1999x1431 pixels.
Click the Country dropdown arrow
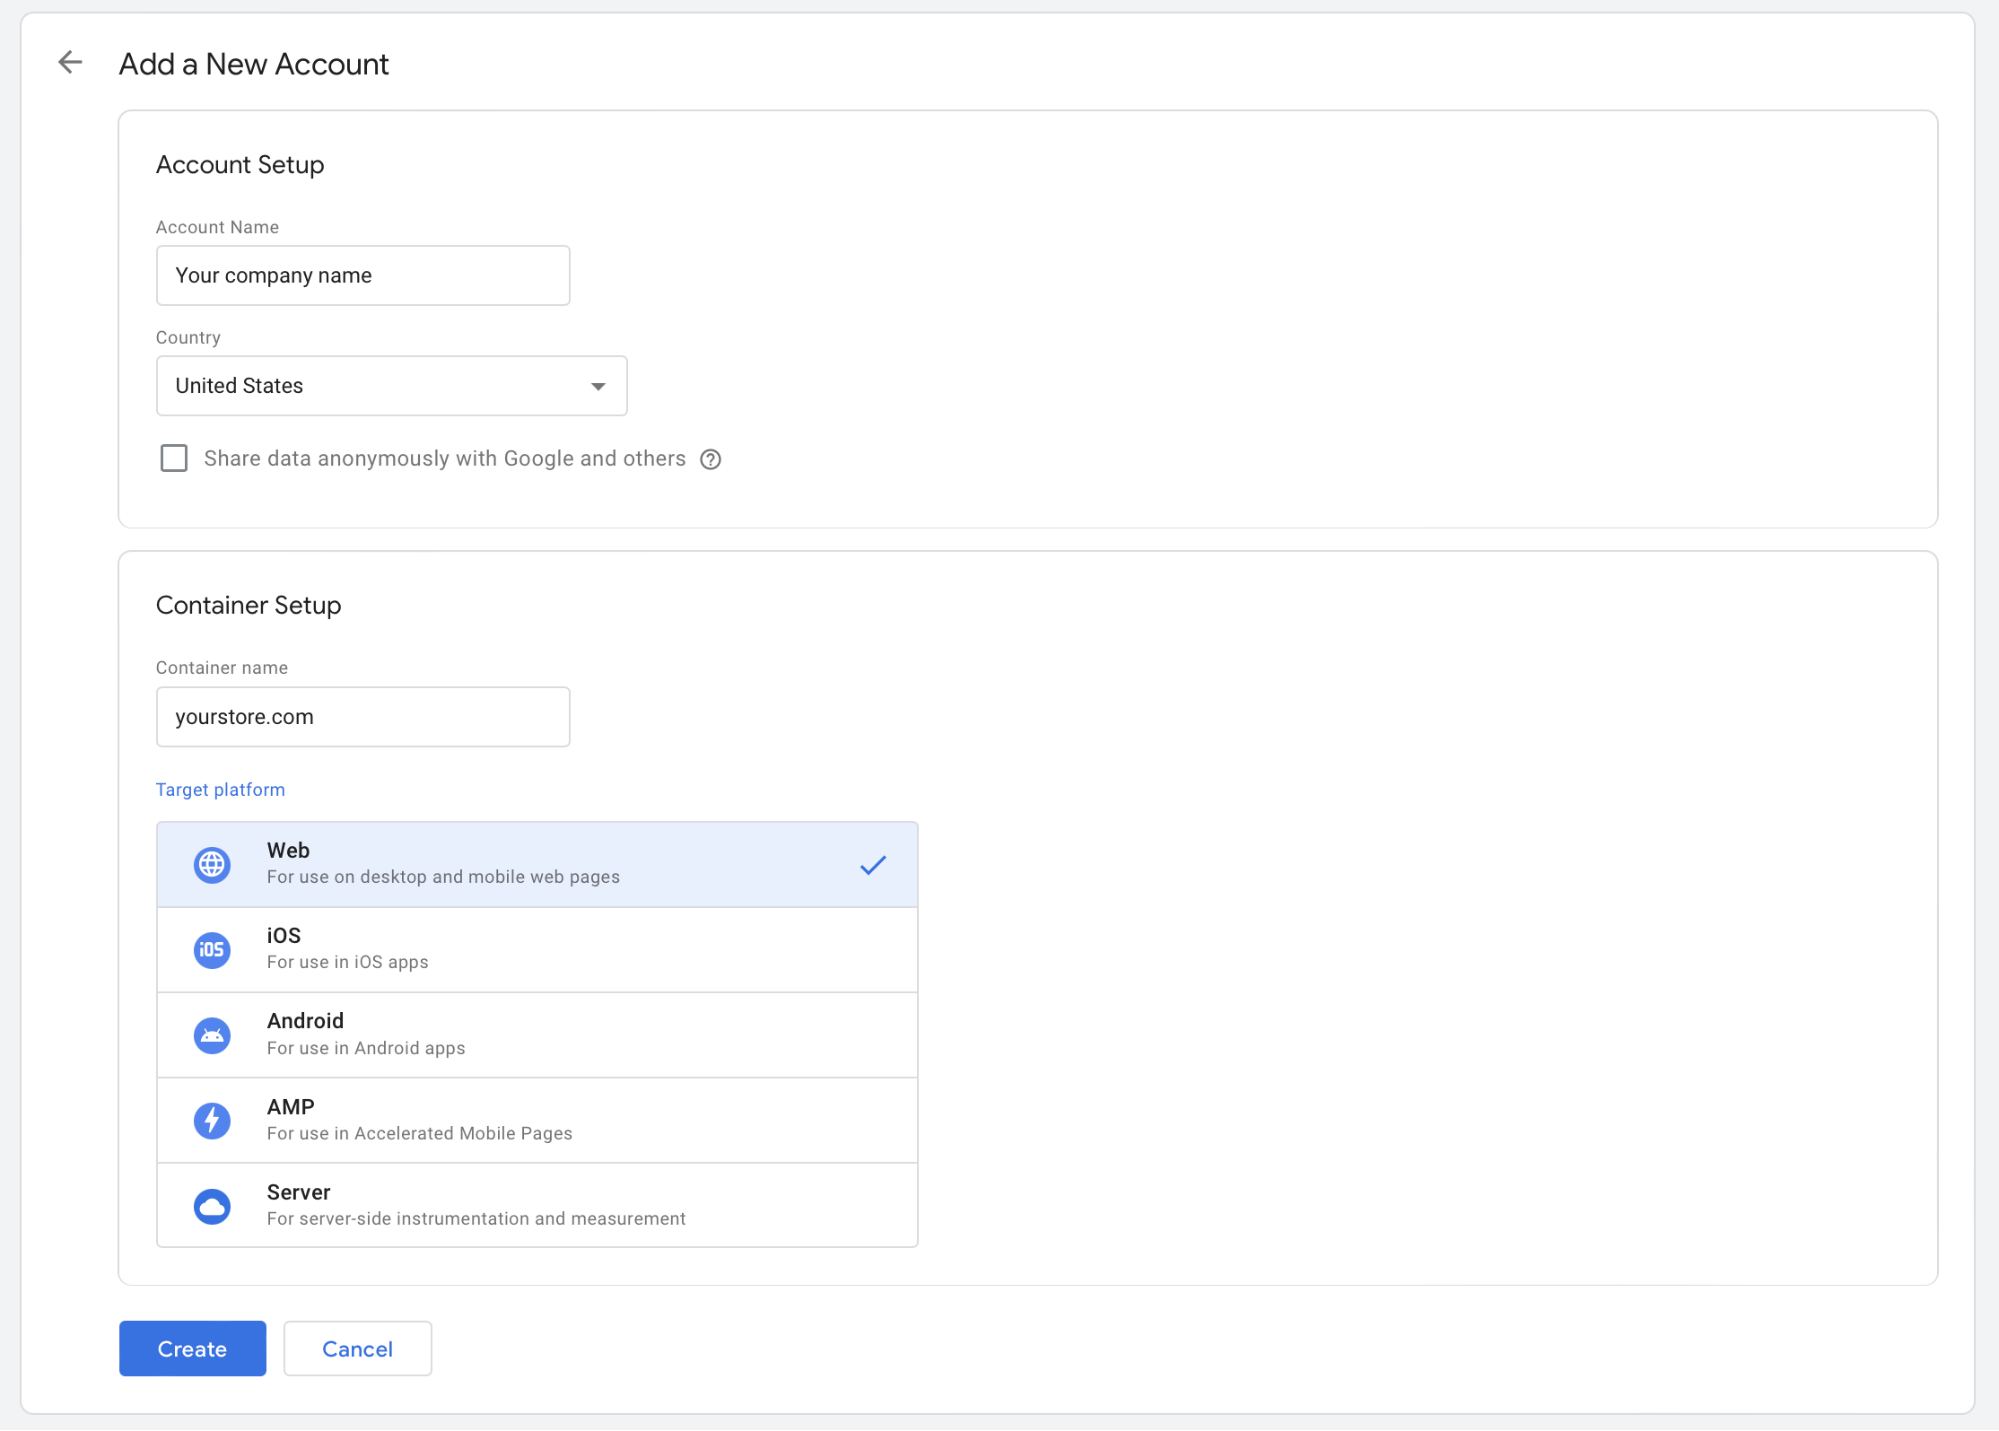[598, 386]
